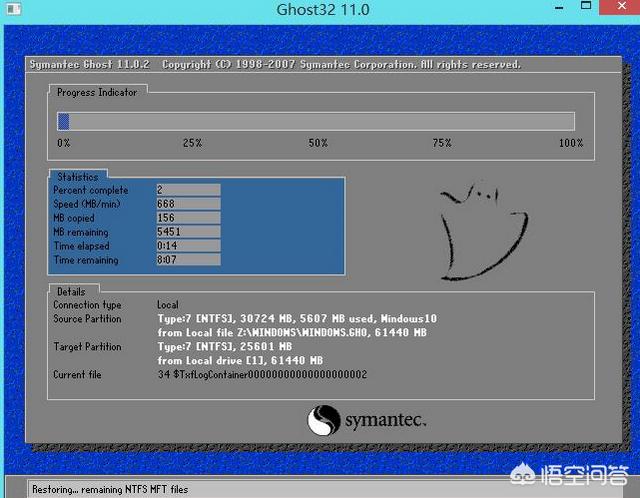The height and width of the screenshot is (498, 640).
Task: Click the Target Partition label in Details
Action: [x=87, y=347]
